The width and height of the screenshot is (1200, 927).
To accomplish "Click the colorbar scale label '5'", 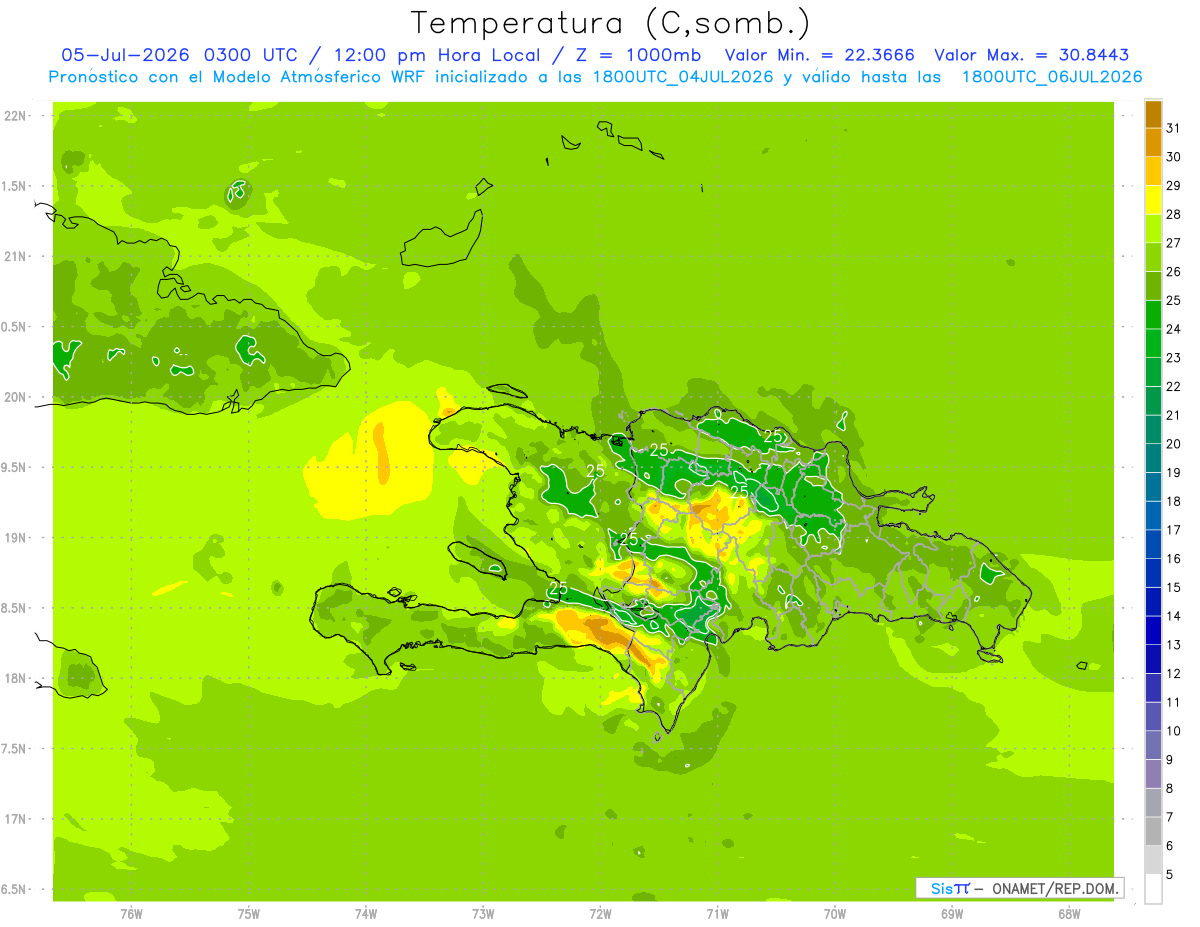I will [x=1170, y=874].
